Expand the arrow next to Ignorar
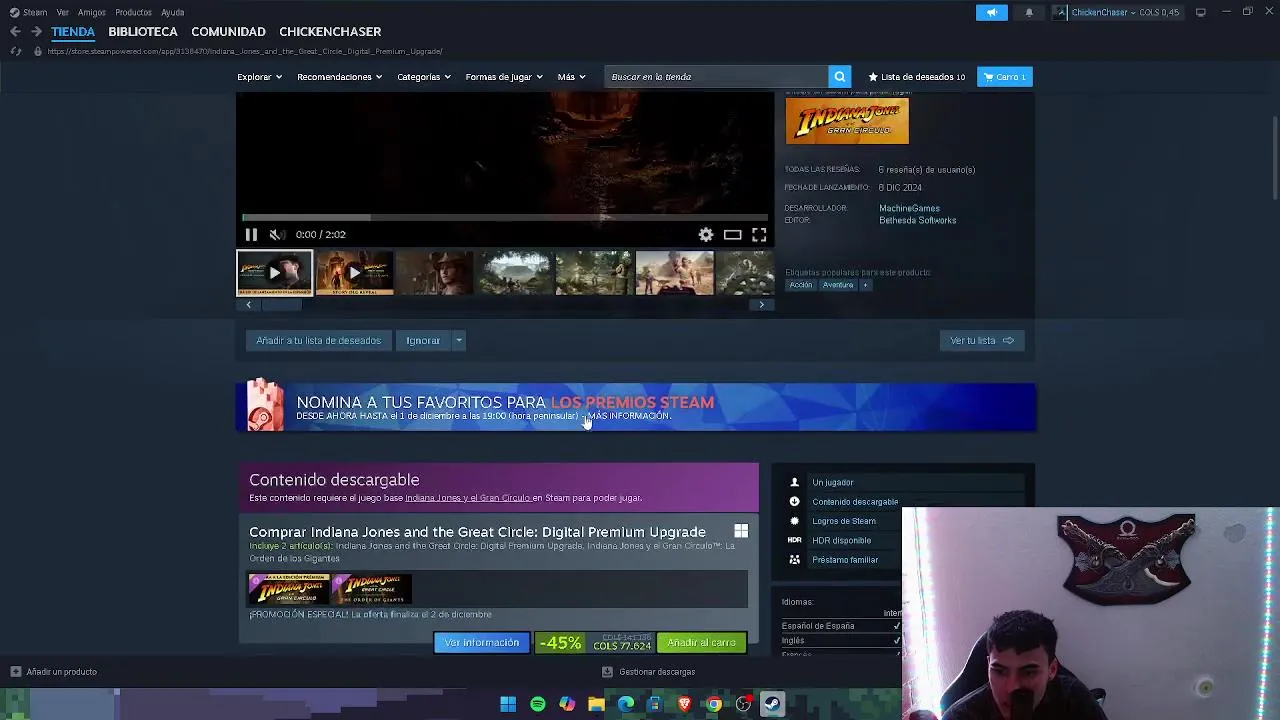This screenshot has height=720, width=1280. tap(459, 341)
